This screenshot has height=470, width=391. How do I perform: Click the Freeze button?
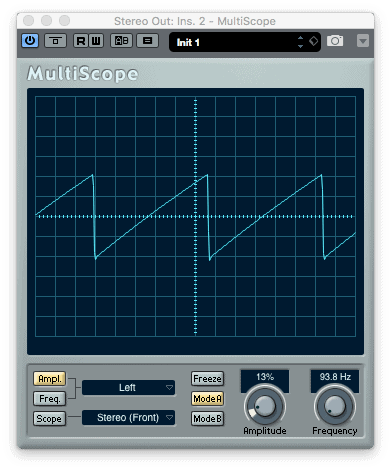207,379
